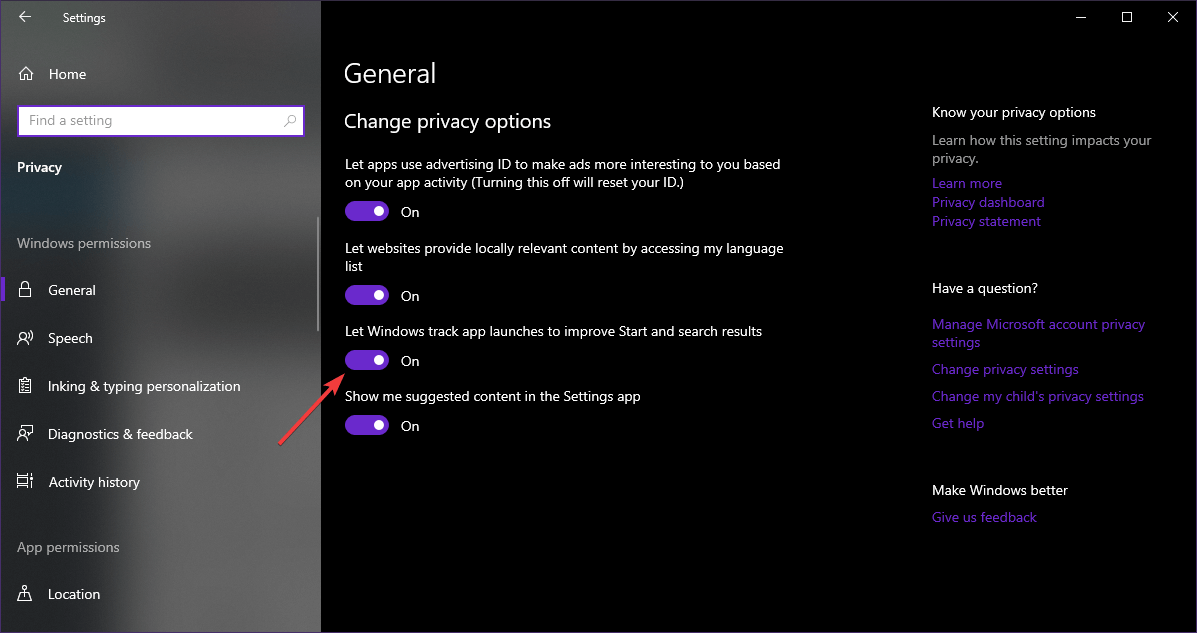Image resolution: width=1197 pixels, height=633 pixels.
Task: Disable Windows tracking app launches toggle
Action: 367,360
